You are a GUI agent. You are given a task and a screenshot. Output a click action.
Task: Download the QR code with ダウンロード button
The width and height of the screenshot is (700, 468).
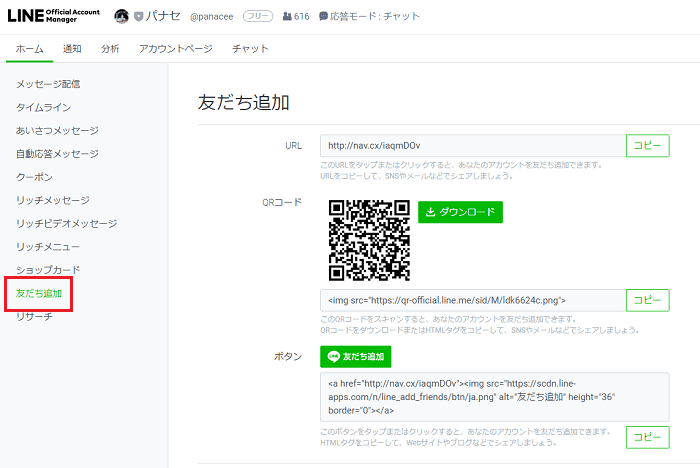tap(460, 212)
